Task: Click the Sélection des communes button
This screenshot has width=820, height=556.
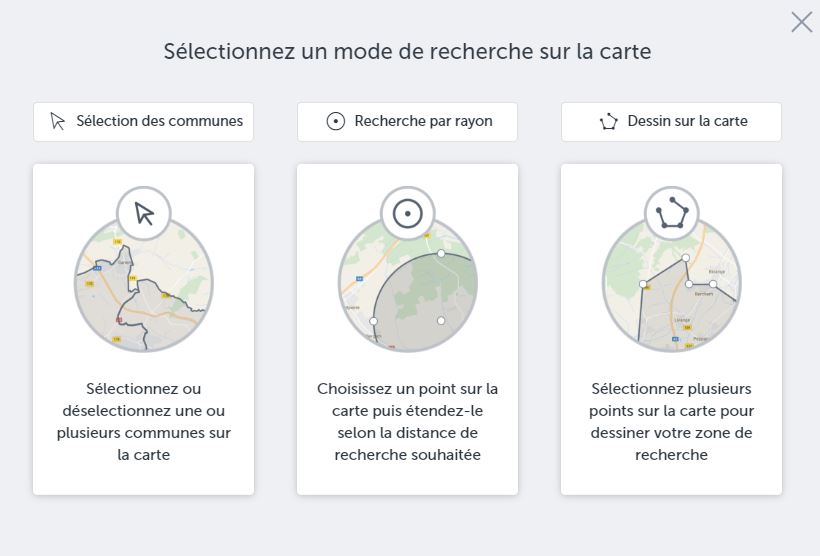Action: (143, 121)
